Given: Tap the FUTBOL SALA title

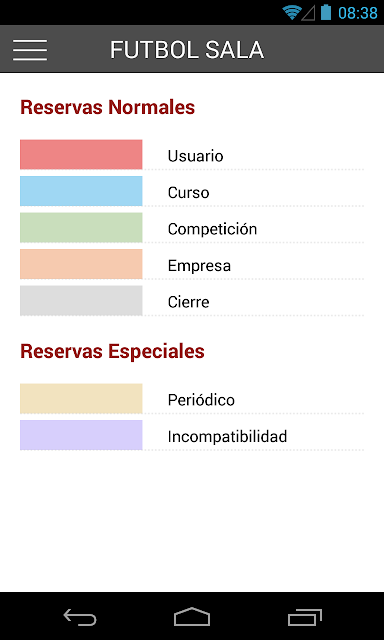Looking at the screenshot, I should pyautogui.click(x=187, y=50).
